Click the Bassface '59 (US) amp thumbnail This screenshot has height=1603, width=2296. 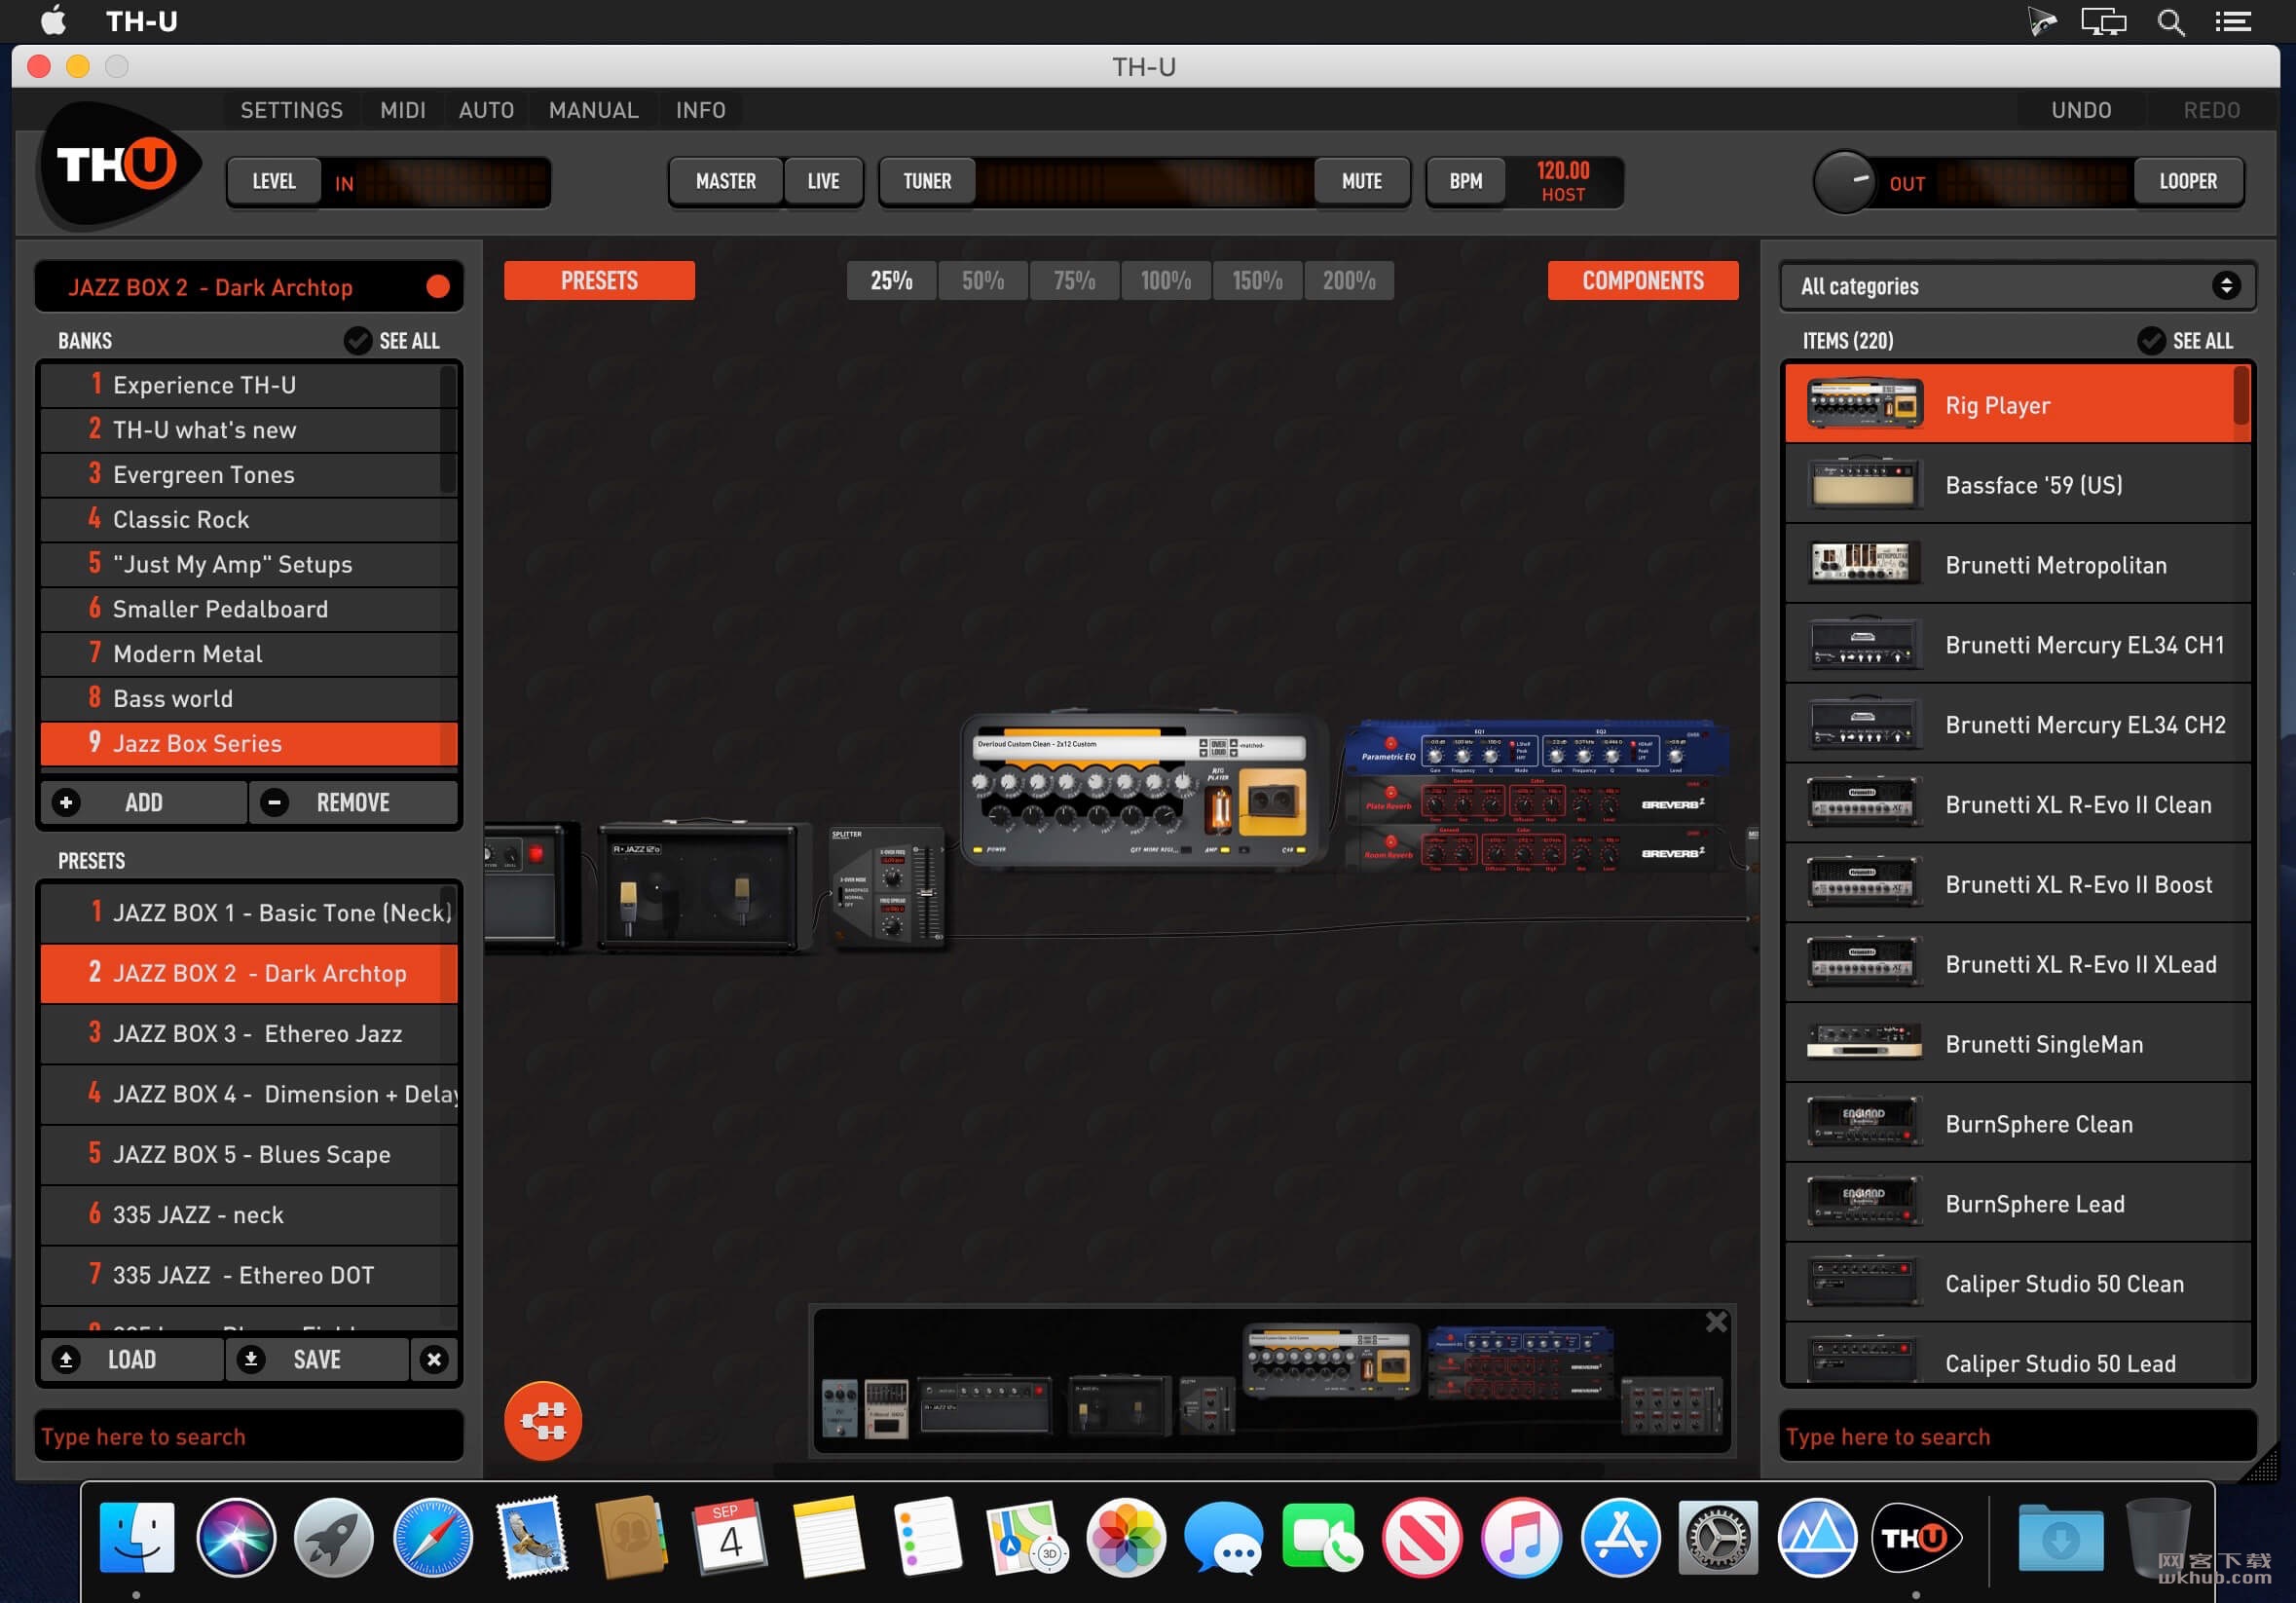click(1863, 484)
